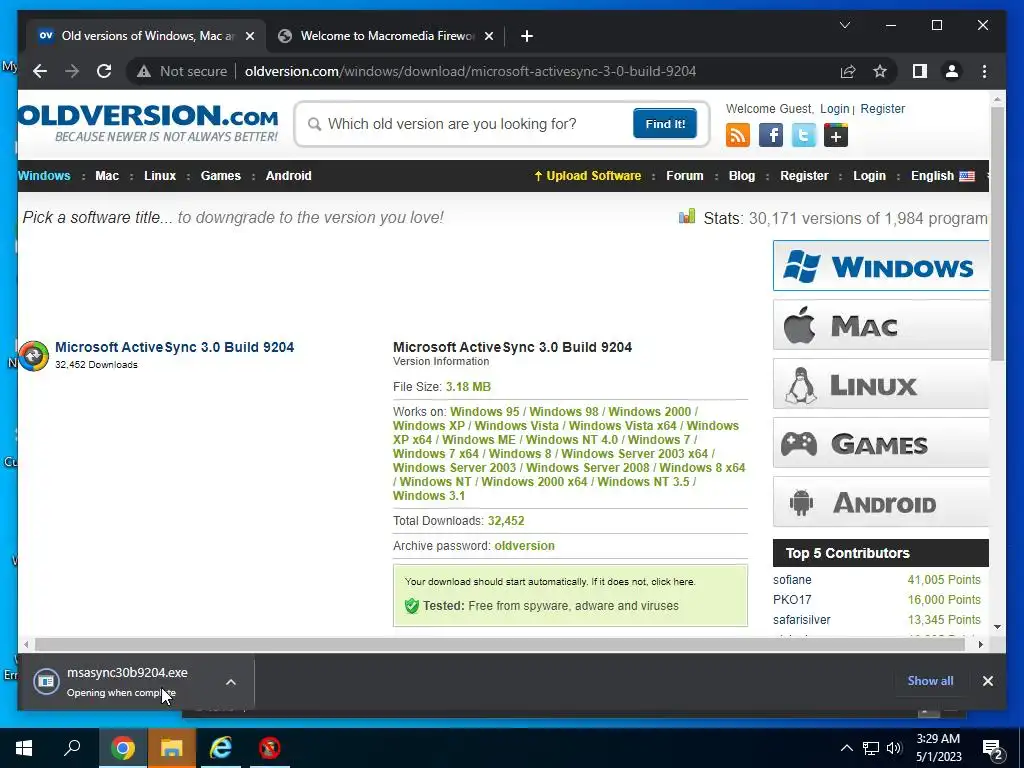
Task: Select Windows in the navigation bar
Action: click(44, 176)
